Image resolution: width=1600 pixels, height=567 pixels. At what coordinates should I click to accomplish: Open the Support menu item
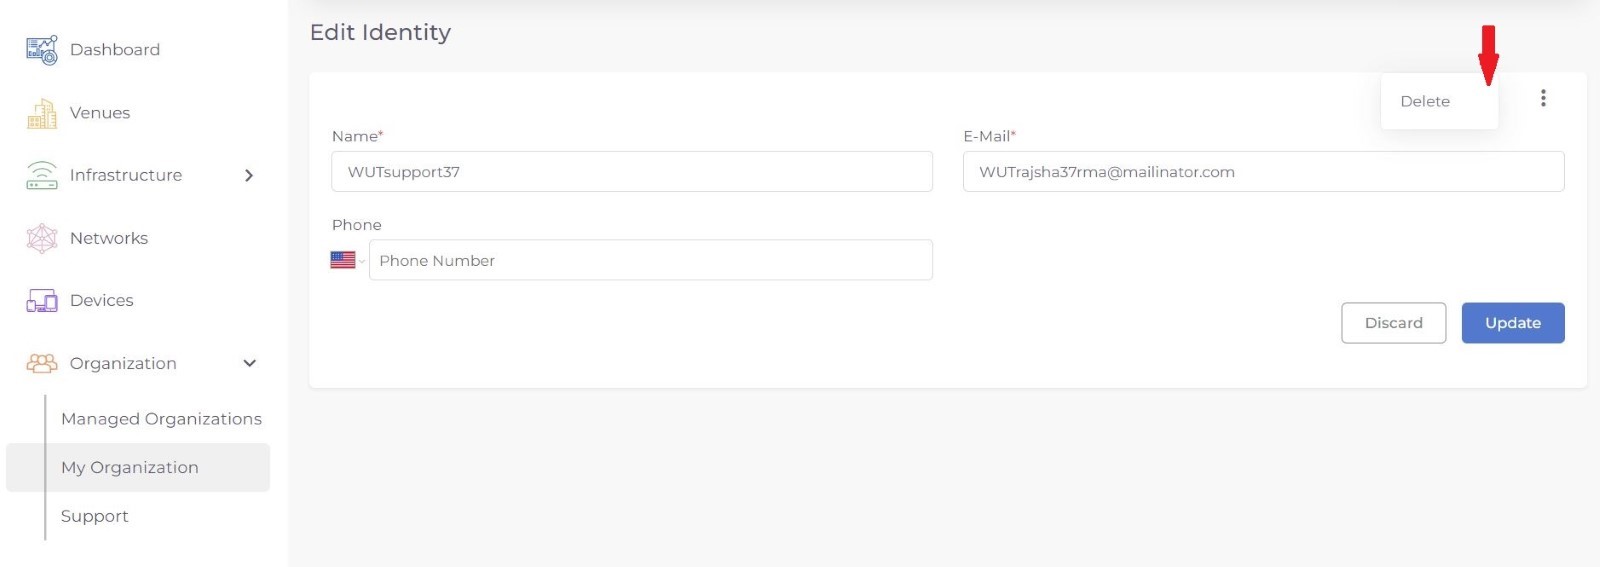point(95,516)
